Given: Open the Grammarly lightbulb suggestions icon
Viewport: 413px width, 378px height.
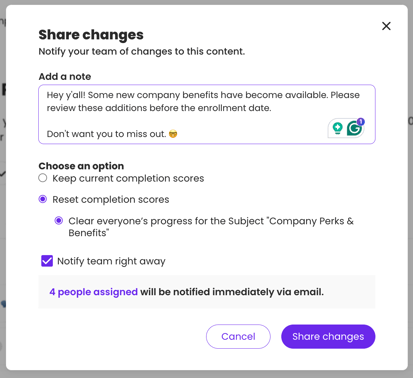Looking at the screenshot, I should point(338,128).
